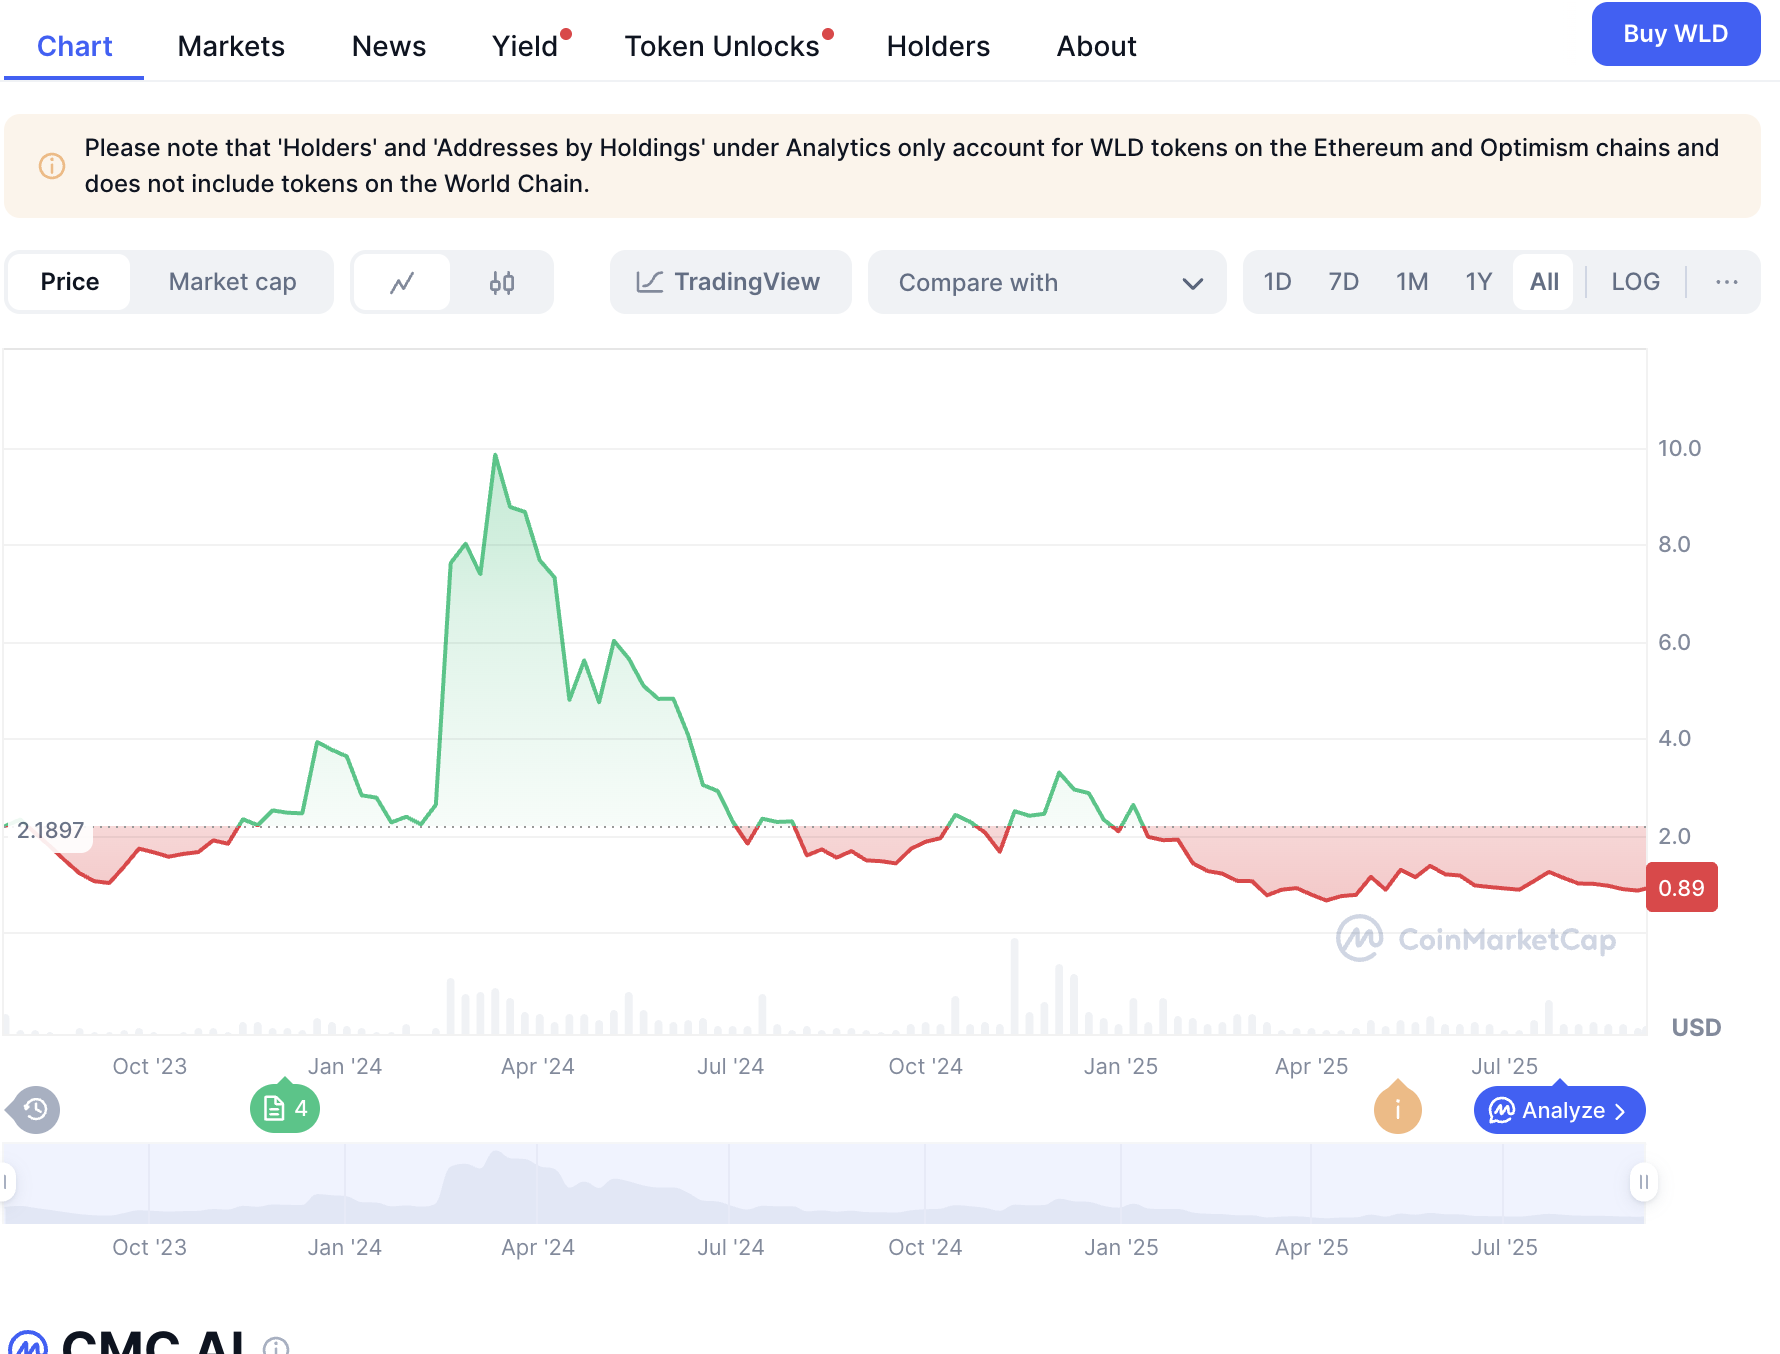Expand the Compare with dropdown

[x=1047, y=282]
